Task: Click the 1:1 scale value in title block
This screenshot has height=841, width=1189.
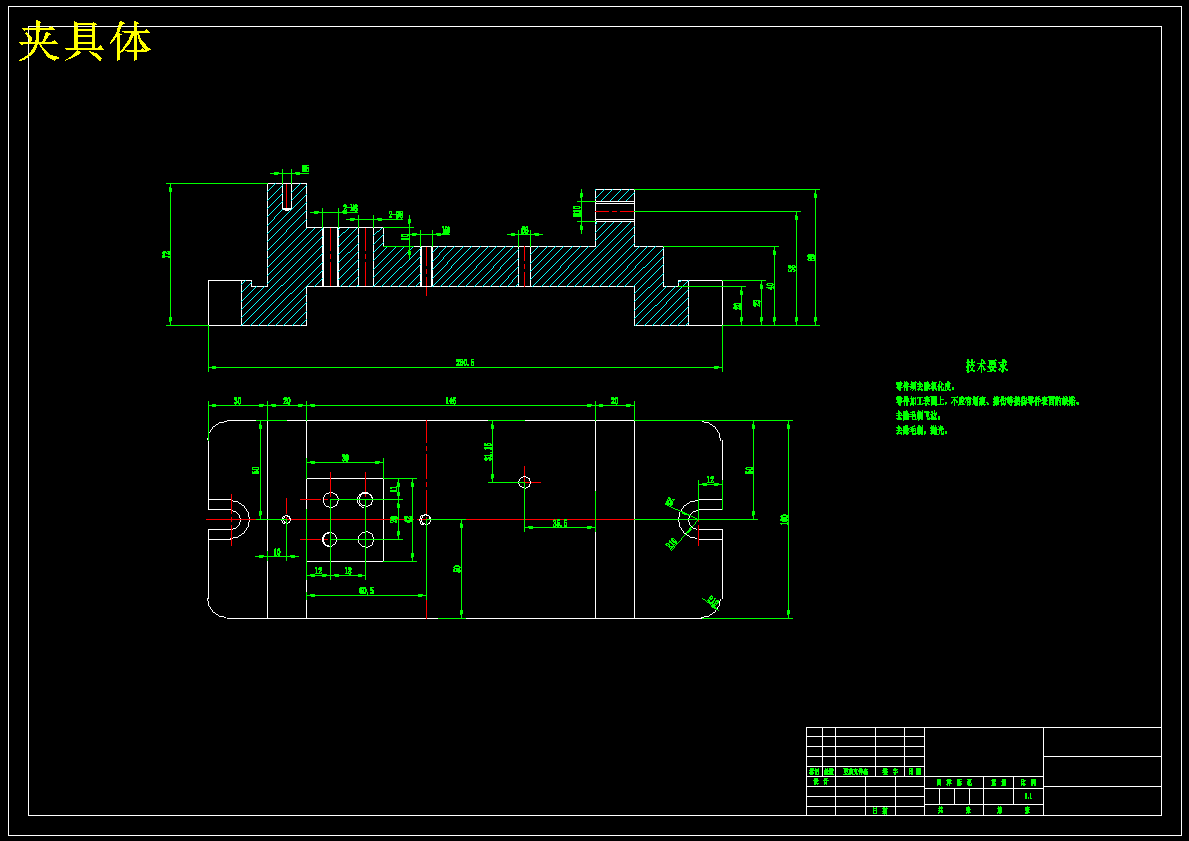Action: click(x=1028, y=796)
